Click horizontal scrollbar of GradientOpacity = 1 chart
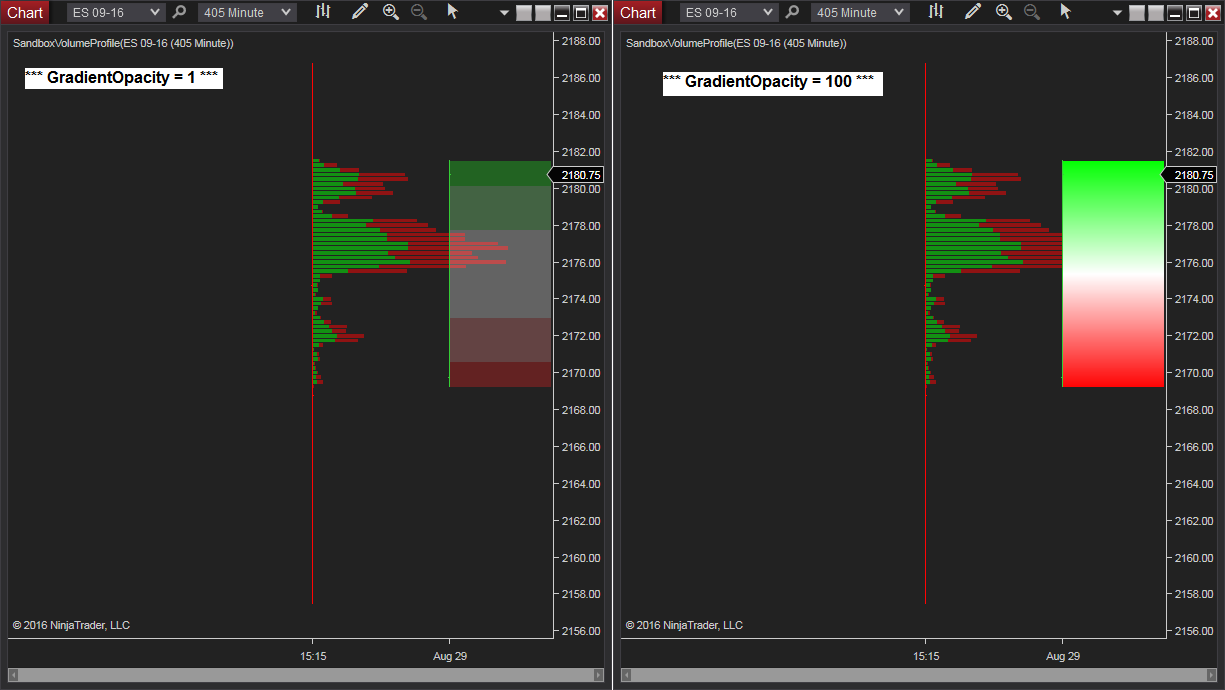This screenshot has height=690, width=1225. [305, 675]
